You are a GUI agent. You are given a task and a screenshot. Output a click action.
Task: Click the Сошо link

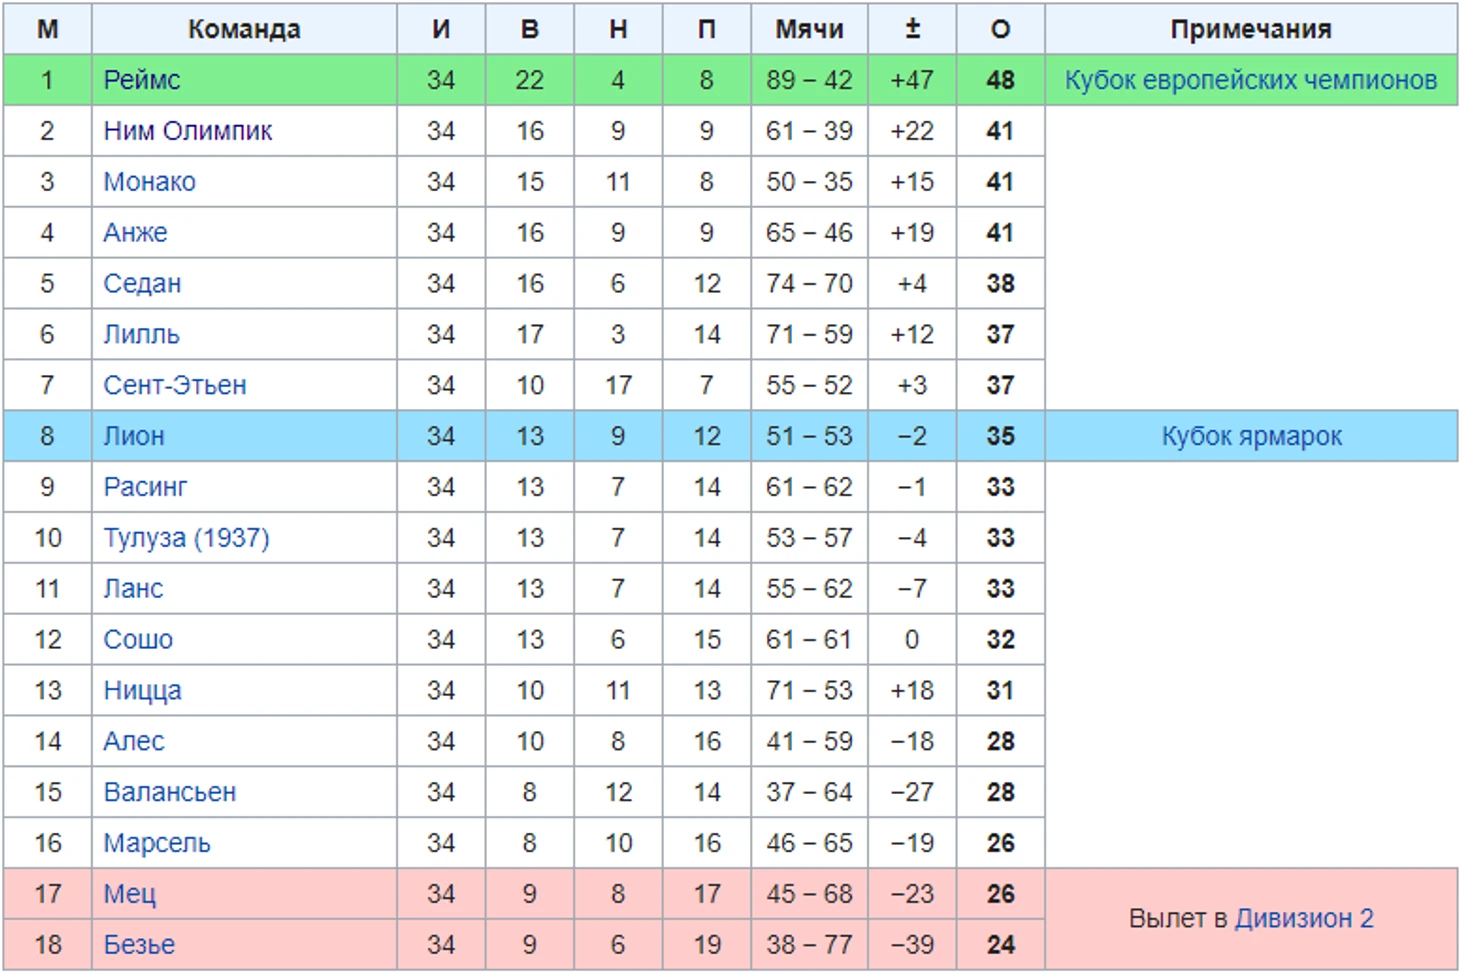click(138, 640)
